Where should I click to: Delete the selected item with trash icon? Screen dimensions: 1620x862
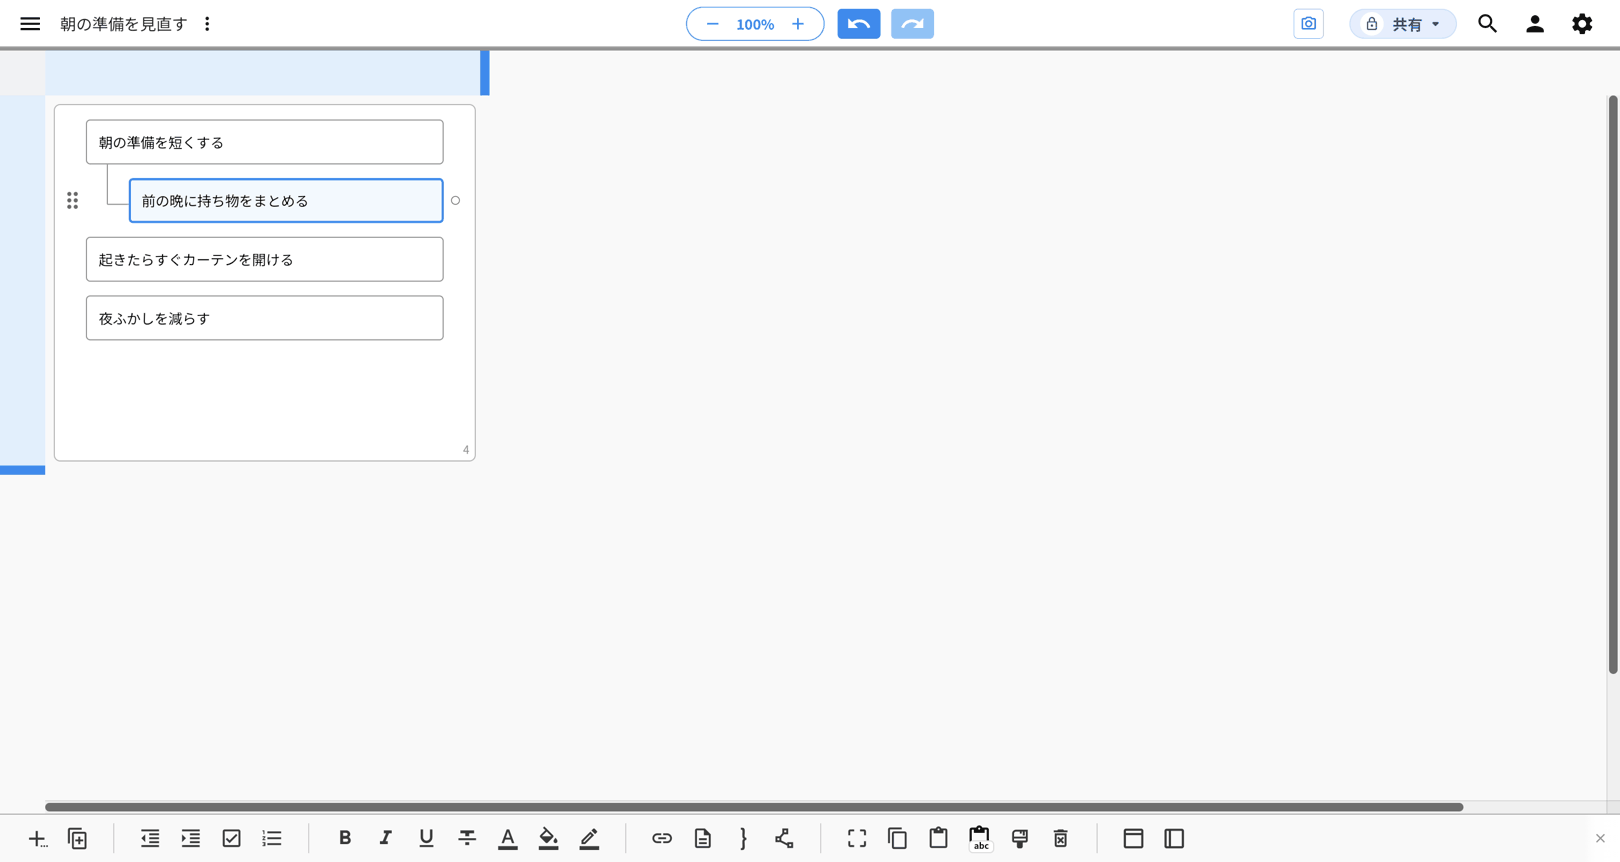pyautogui.click(x=1061, y=838)
